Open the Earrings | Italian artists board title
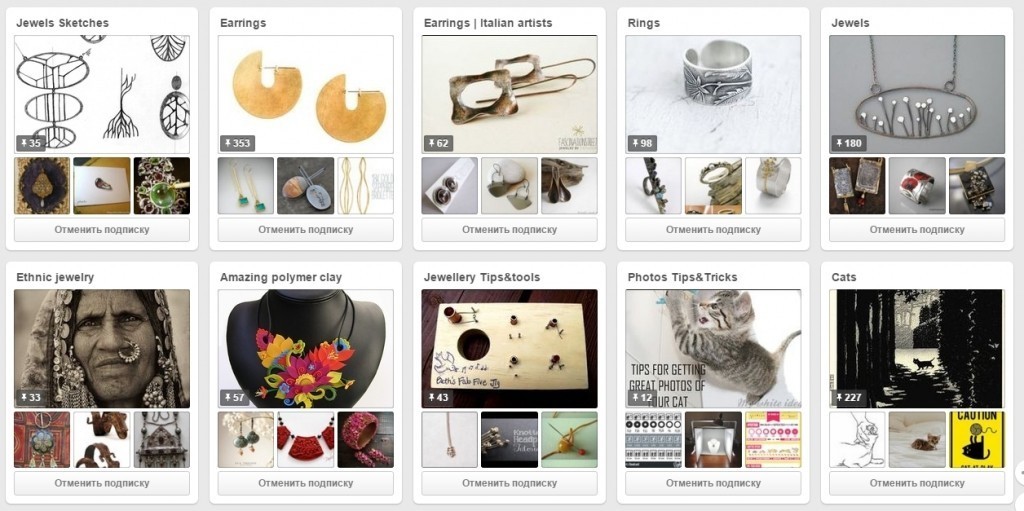 488,23
